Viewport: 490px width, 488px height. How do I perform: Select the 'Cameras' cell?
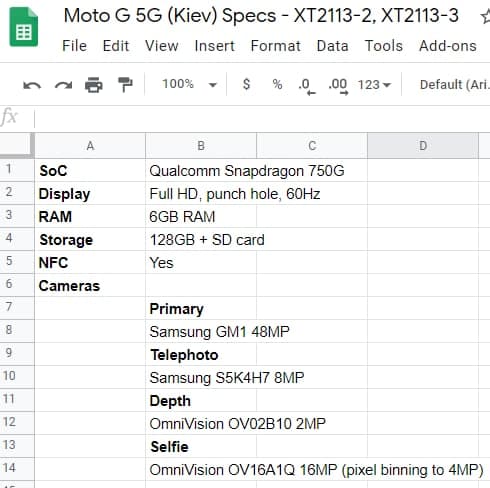(90, 285)
